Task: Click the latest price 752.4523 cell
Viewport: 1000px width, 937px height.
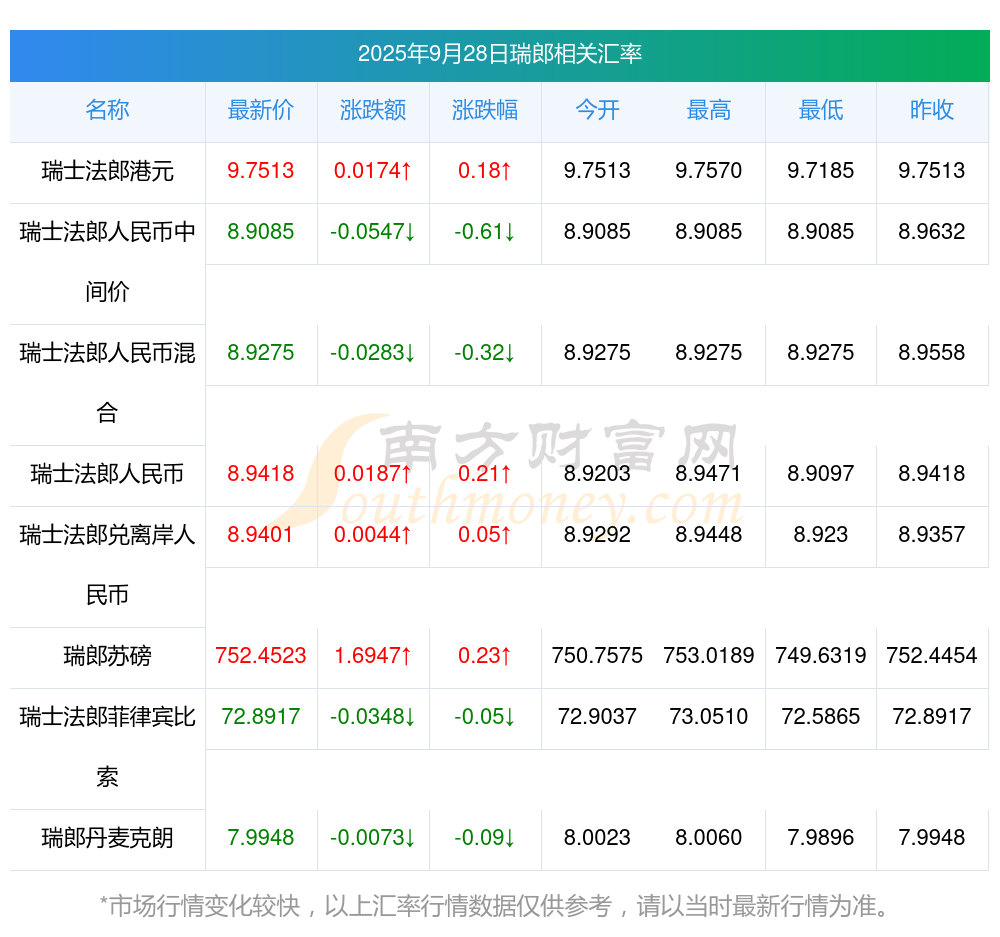Action: pyautogui.click(x=261, y=656)
